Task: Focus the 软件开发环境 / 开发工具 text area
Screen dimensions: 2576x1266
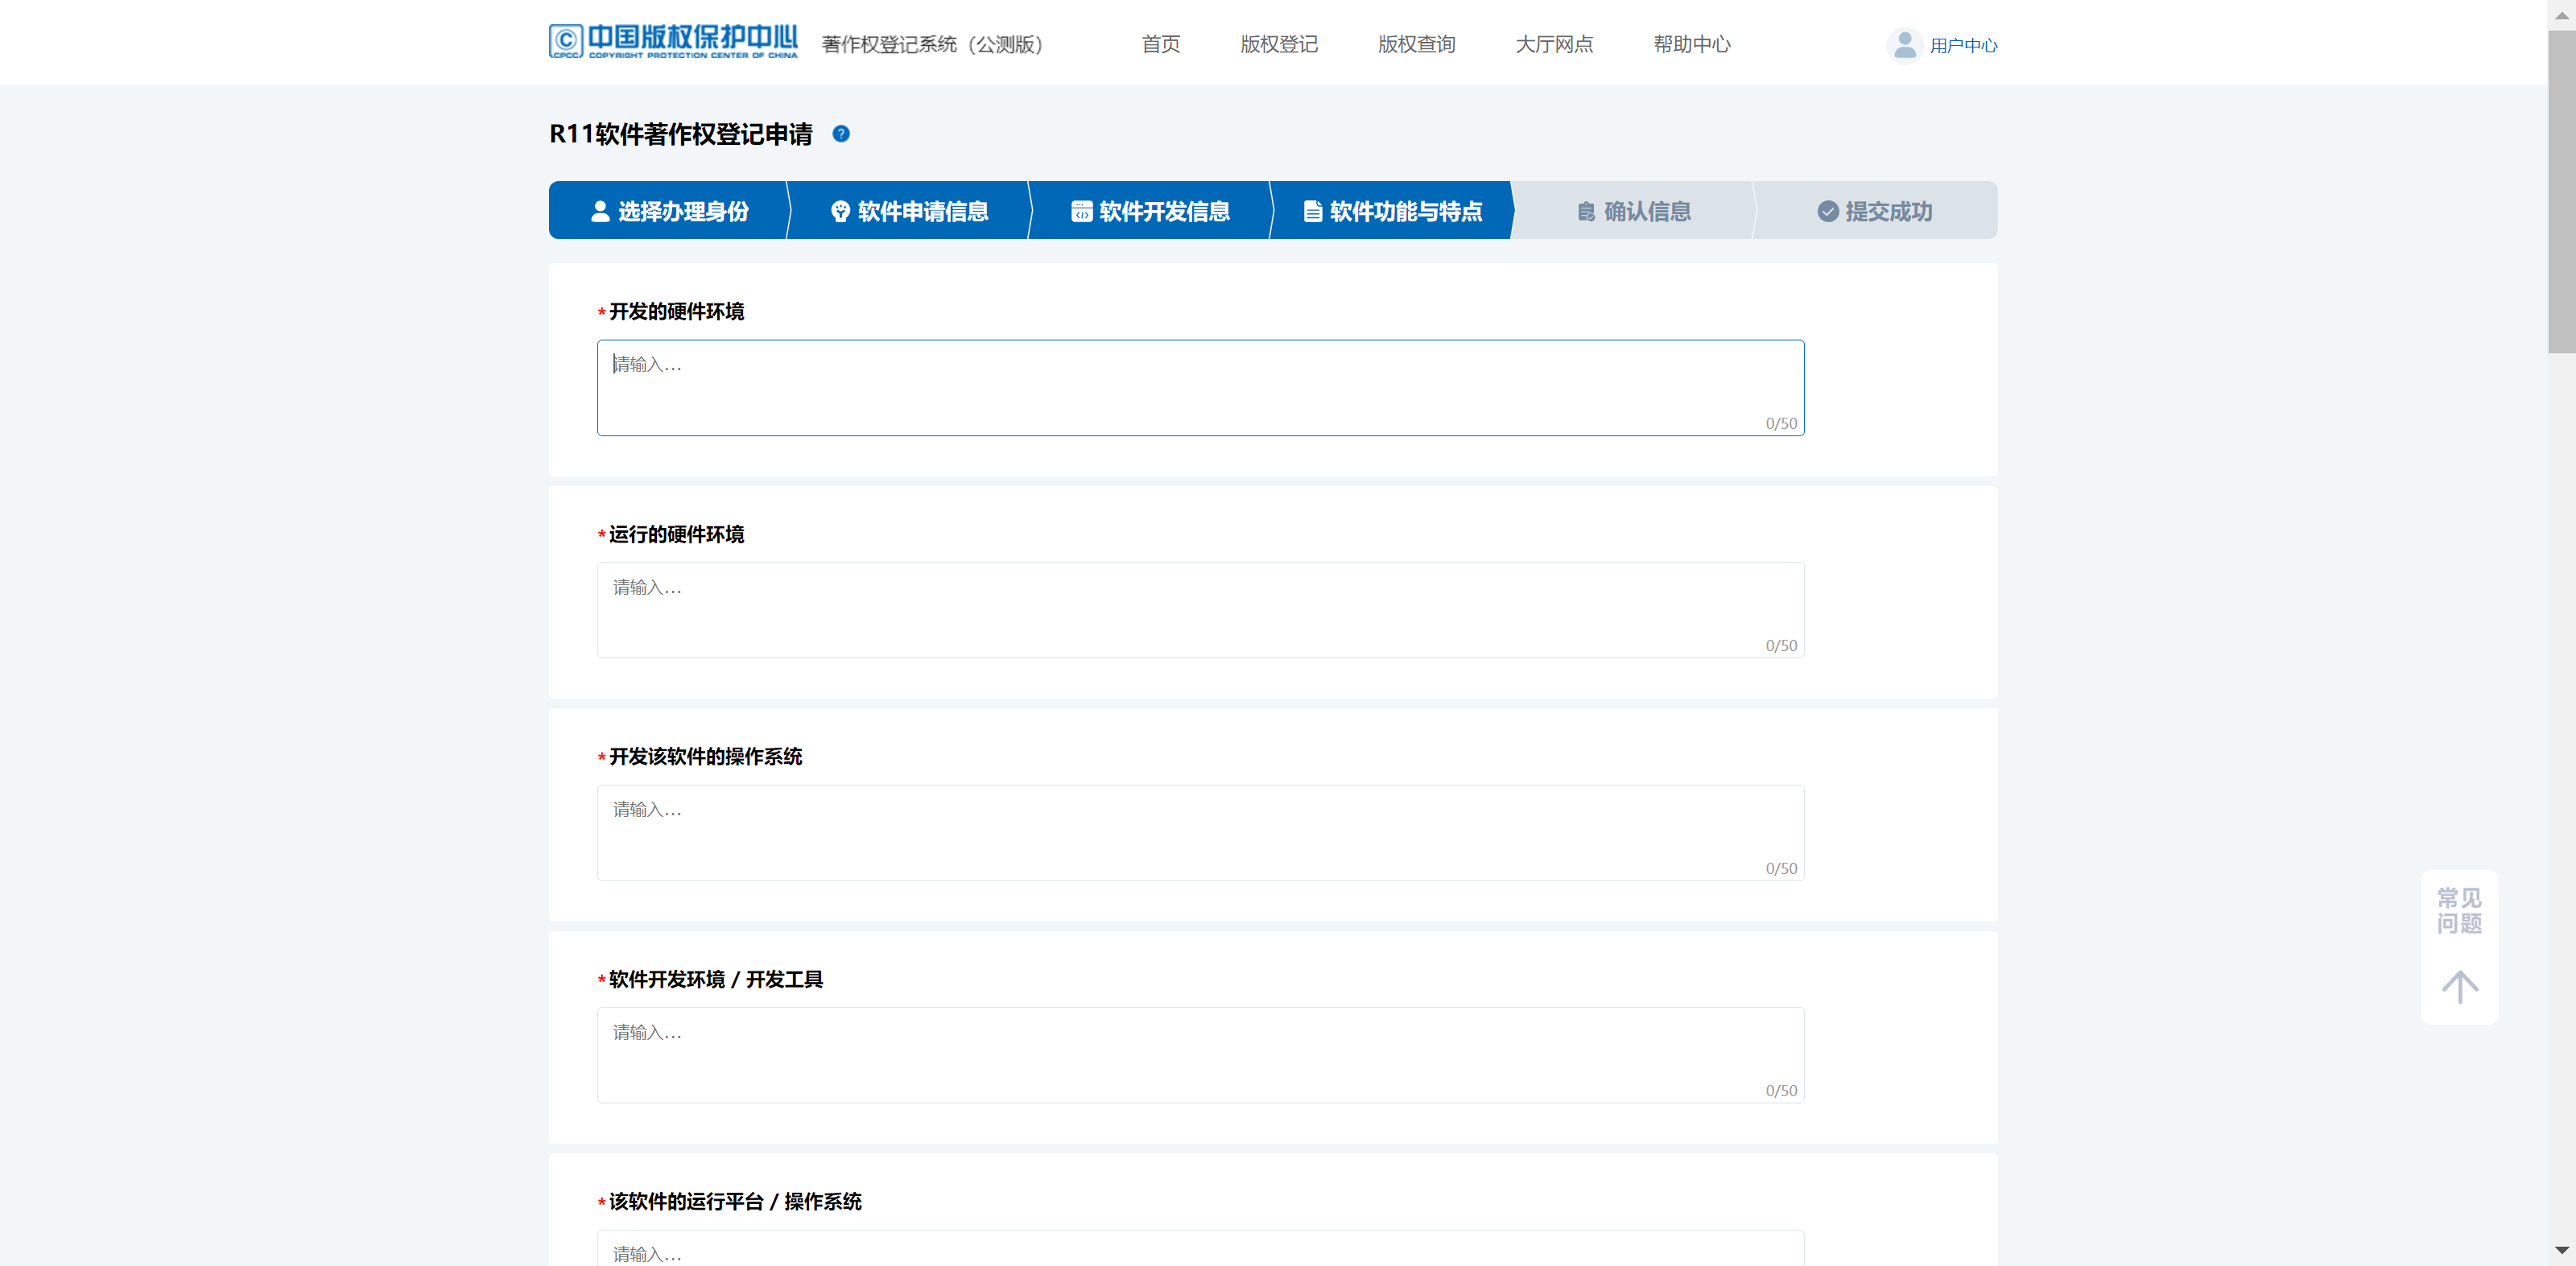Action: pos(1200,1055)
